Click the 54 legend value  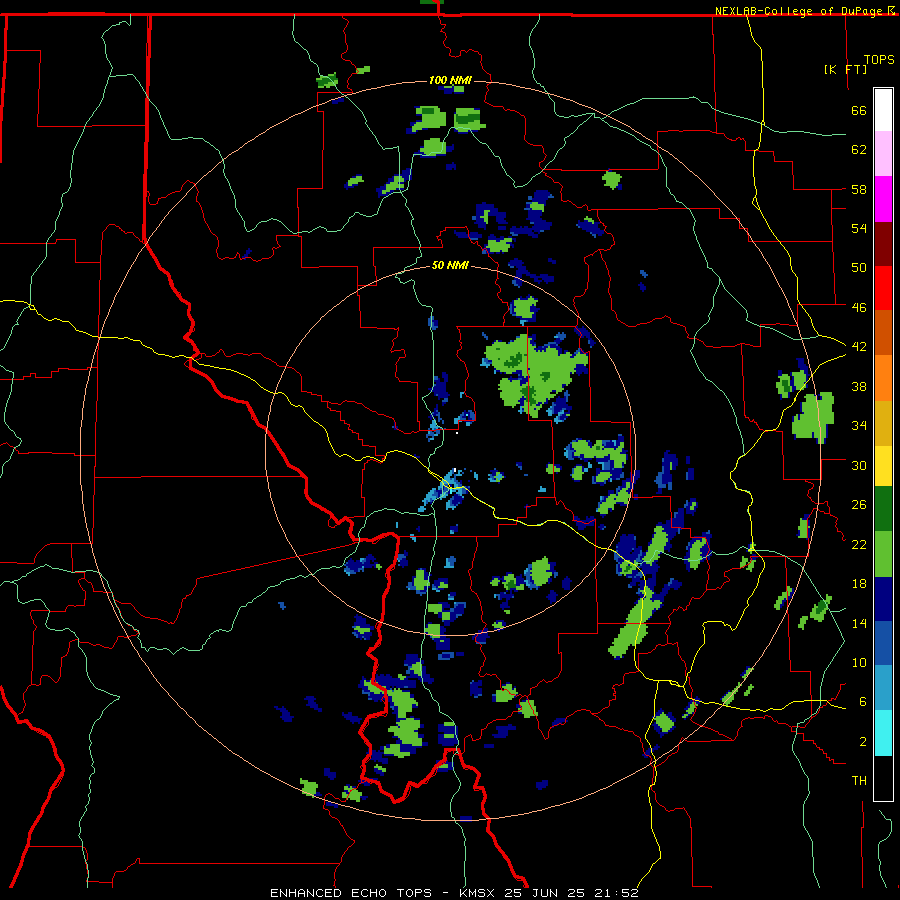(859, 228)
